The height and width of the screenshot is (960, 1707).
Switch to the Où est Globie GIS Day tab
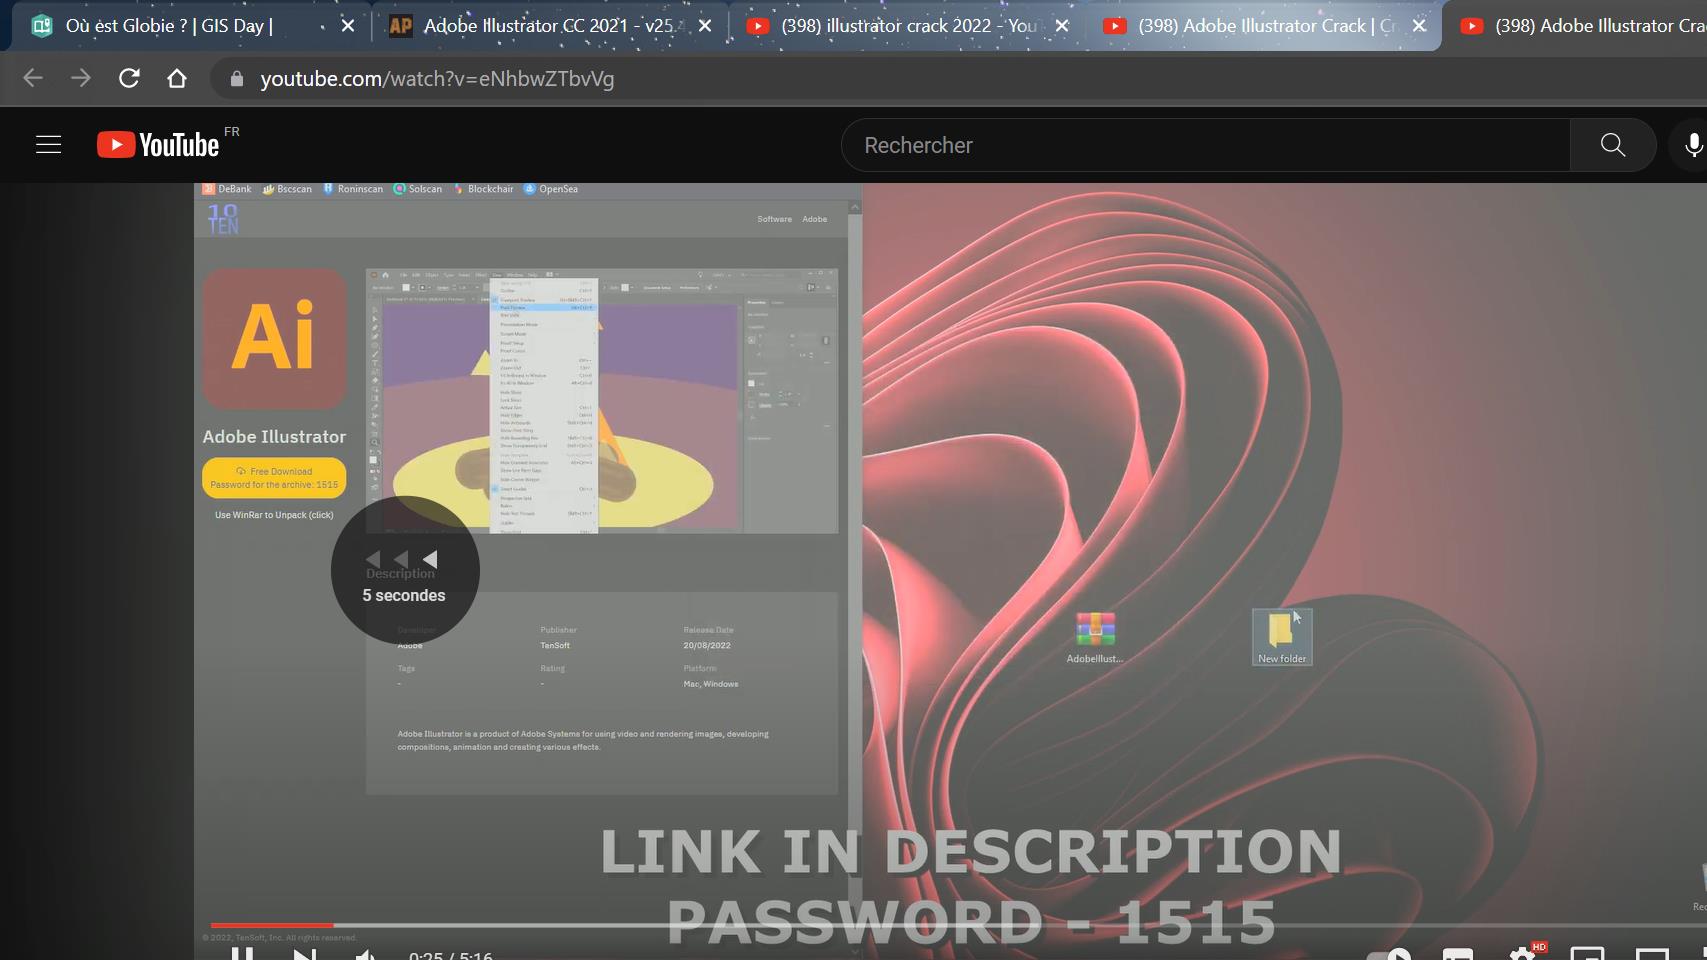(x=170, y=26)
